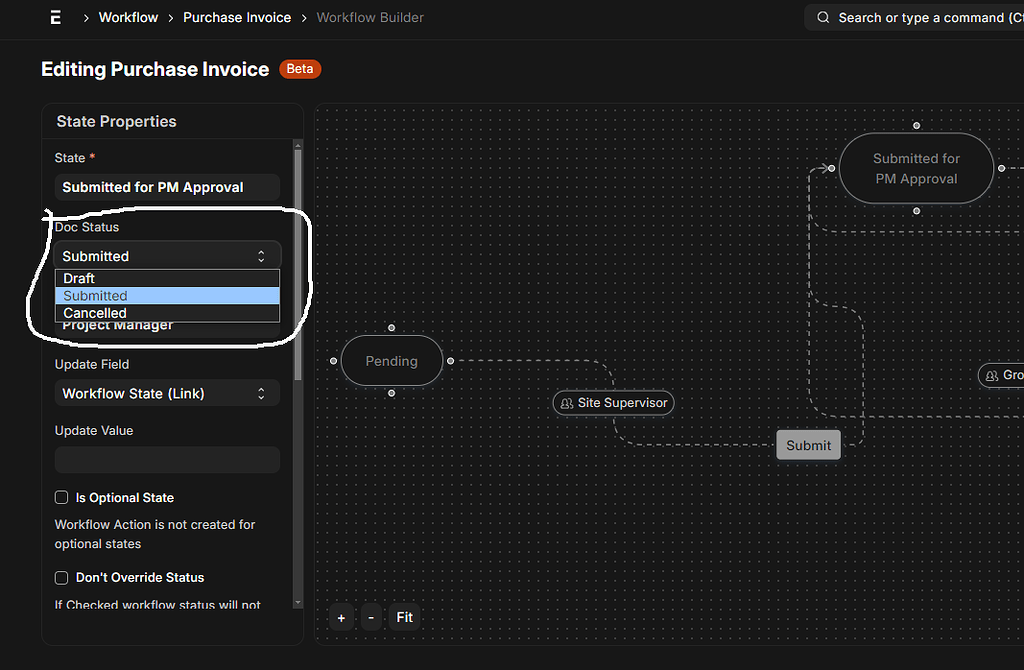The height and width of the screenshot is (670, 1024).
Task: Click the bottom handle of Submitted for PM Approval
Action: [x=916, y=211]
